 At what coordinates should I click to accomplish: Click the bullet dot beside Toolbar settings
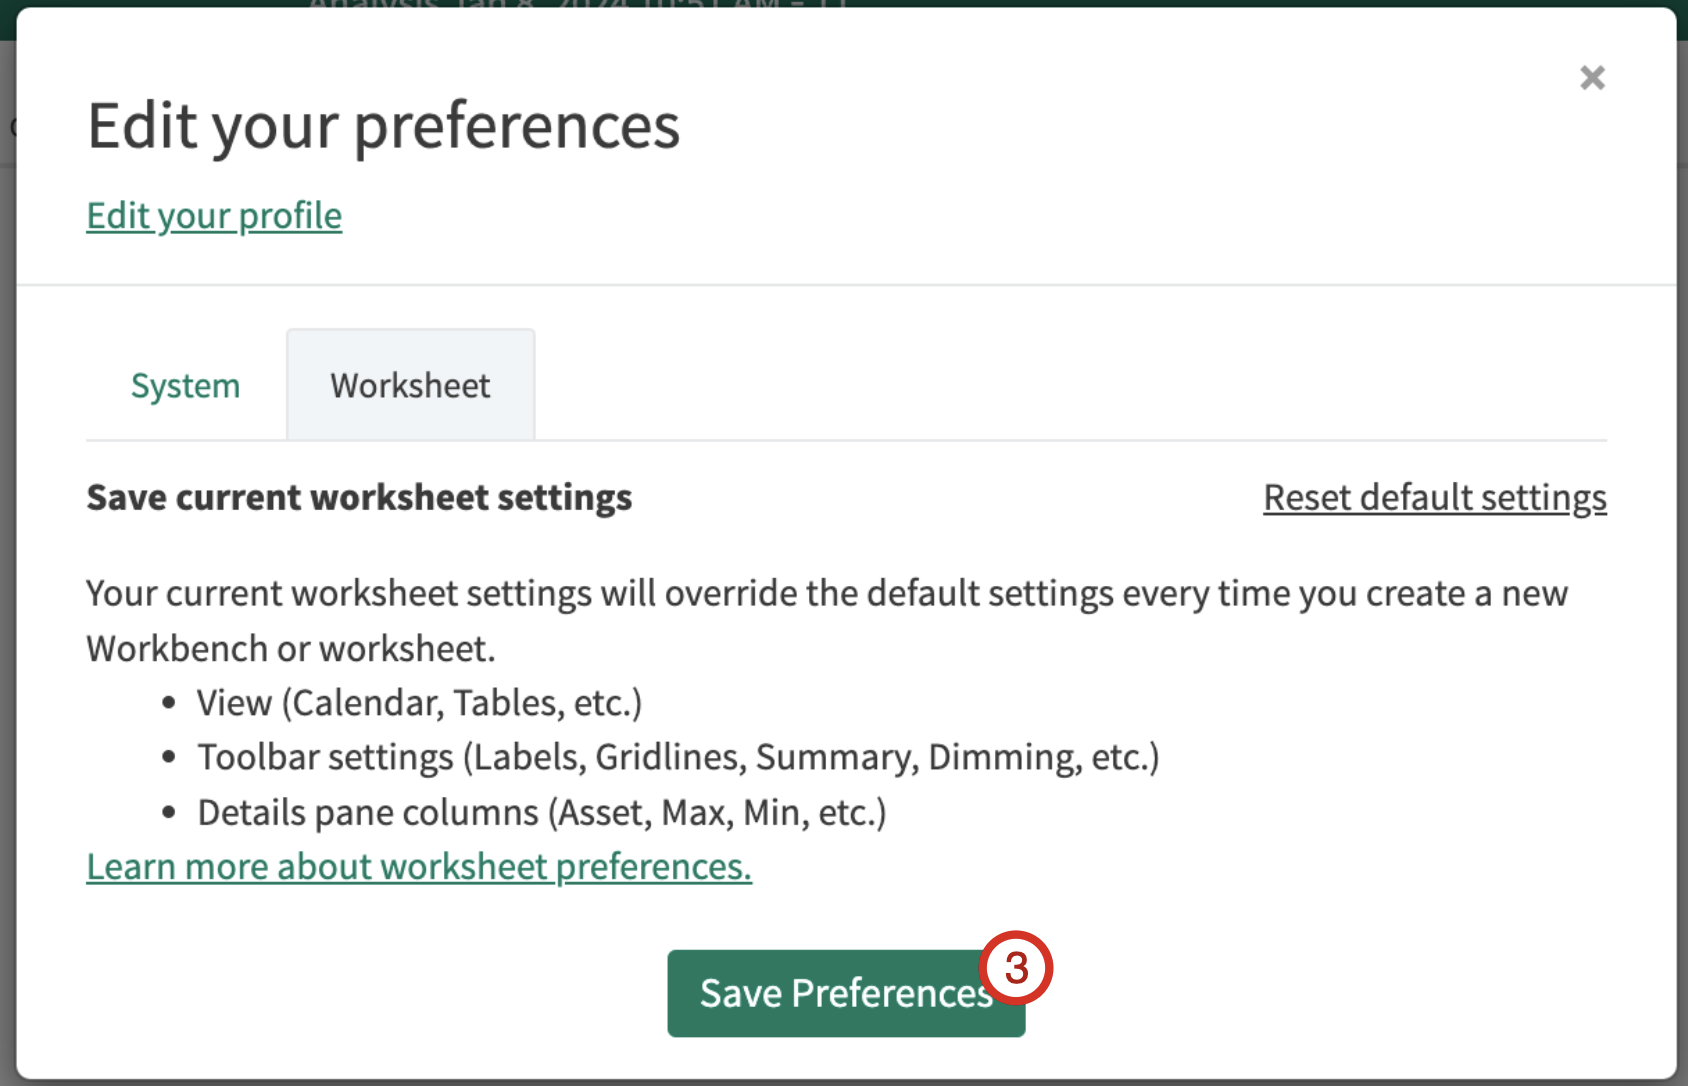[x=169, y=758]
